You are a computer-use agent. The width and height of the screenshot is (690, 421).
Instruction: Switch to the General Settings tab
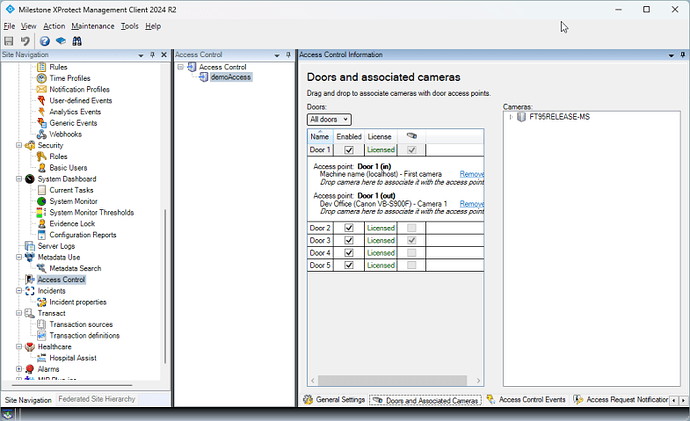coord(334,399)
